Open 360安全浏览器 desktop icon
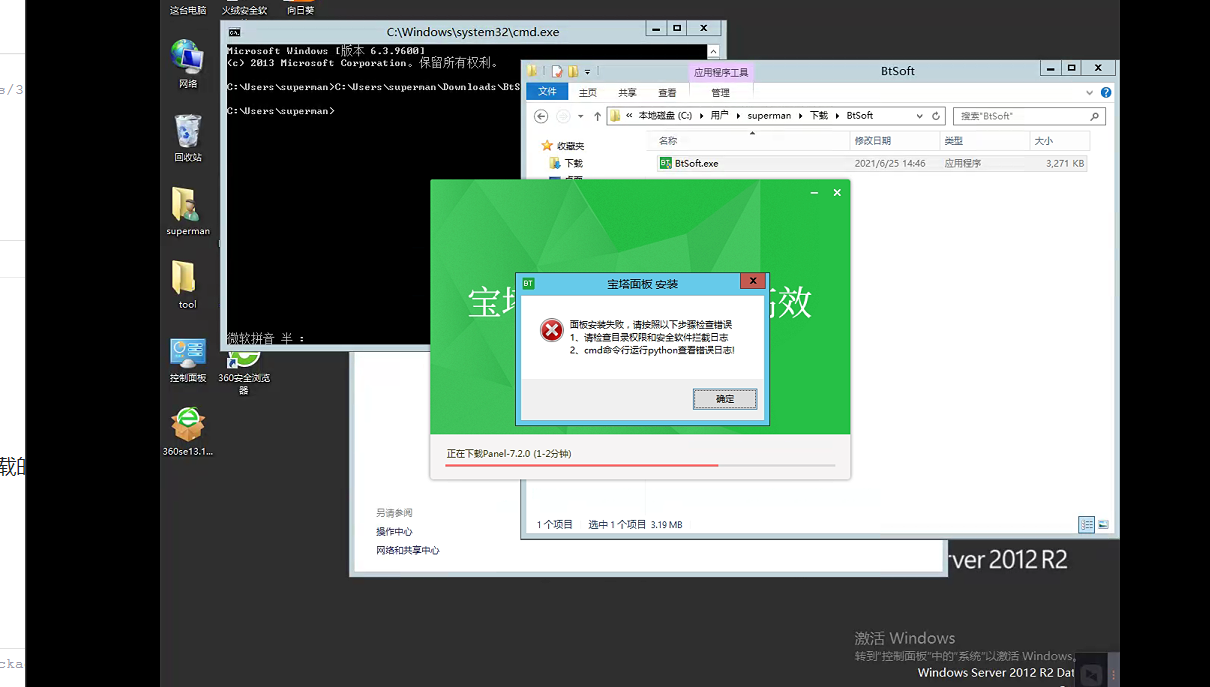Screen dimensions: 1210x687 (x=244, y=372)
